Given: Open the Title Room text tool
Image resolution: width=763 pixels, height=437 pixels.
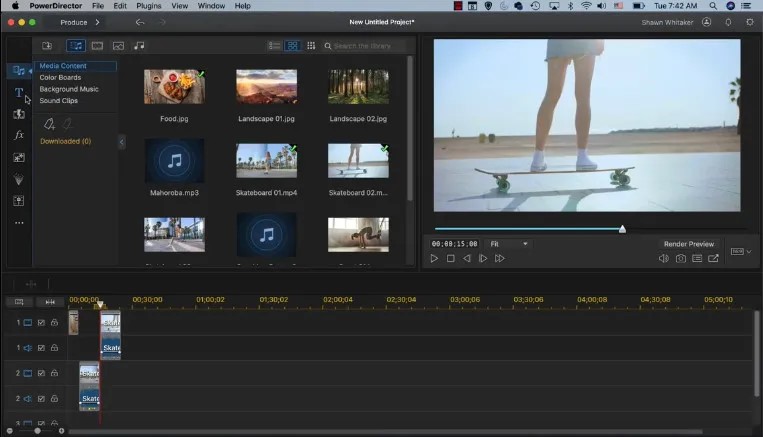Looking at the screenshot, I should pos(18,93).
